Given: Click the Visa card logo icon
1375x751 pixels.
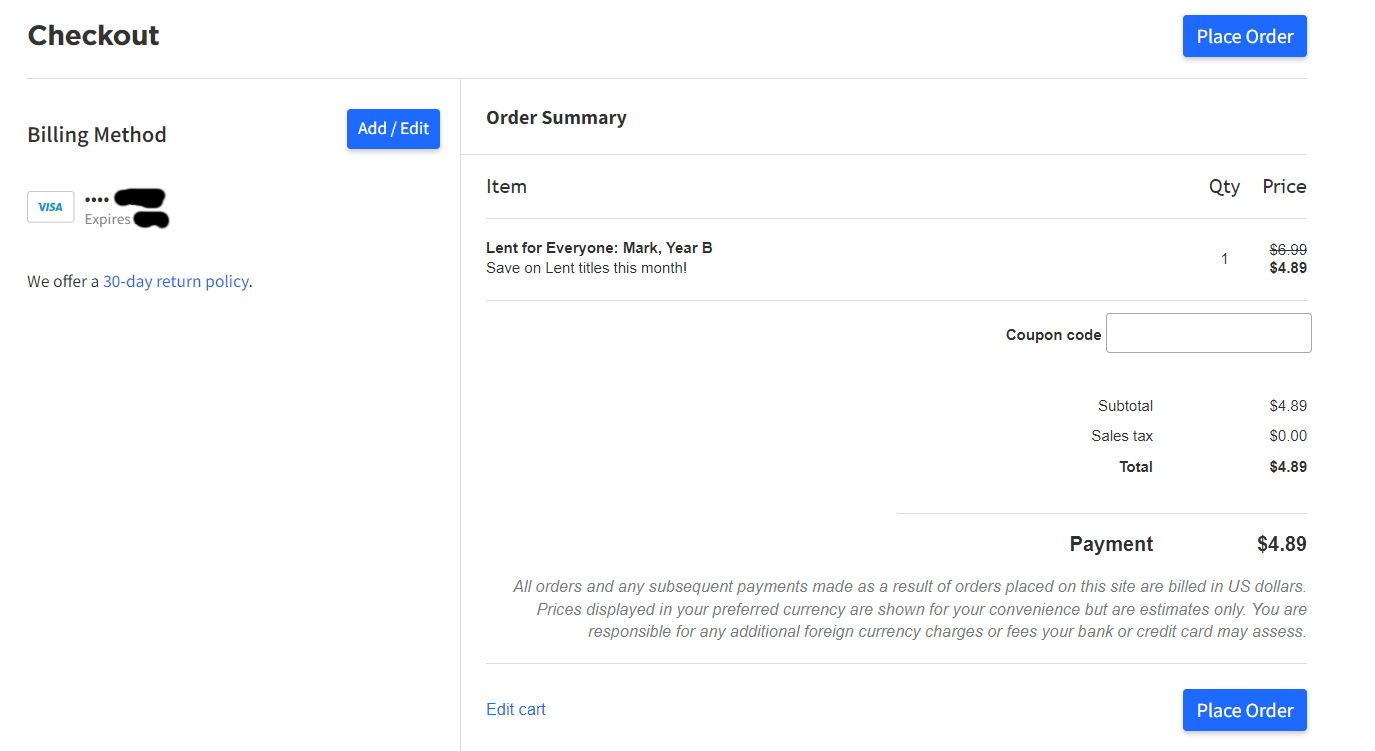Looking at the screenshot, I should (50, 207).
